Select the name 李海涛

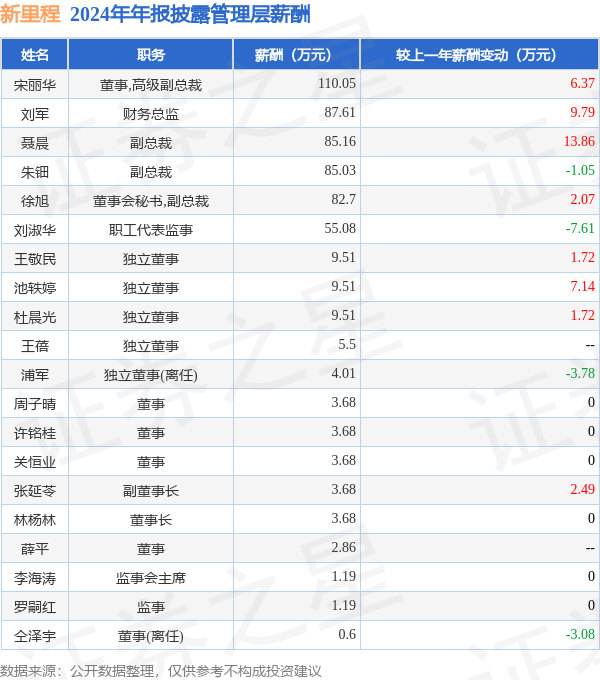[35, 579]
